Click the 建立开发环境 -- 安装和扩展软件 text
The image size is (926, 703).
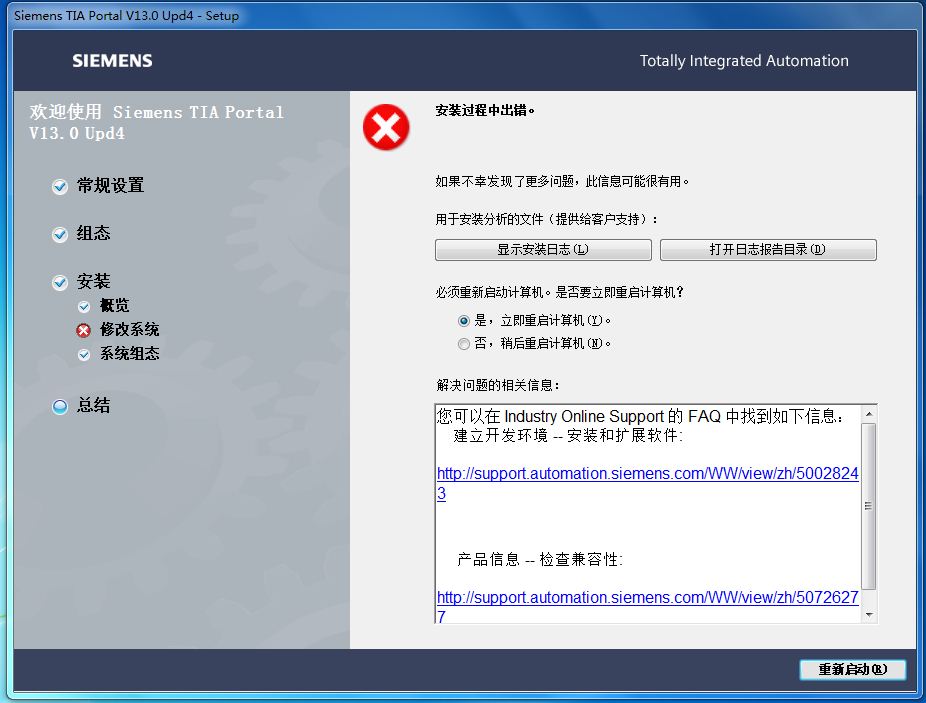[x=568, y=435]
